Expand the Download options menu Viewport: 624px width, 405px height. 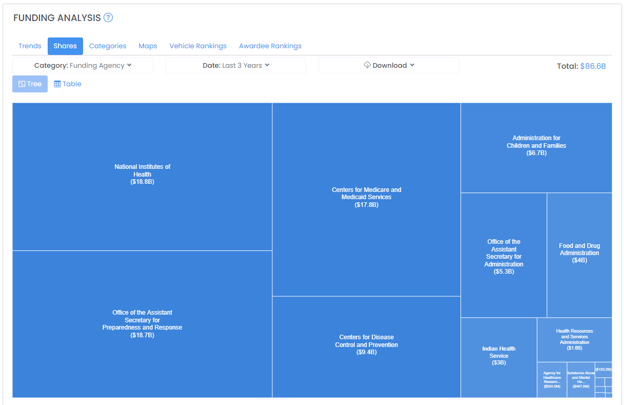click(389, 66)
